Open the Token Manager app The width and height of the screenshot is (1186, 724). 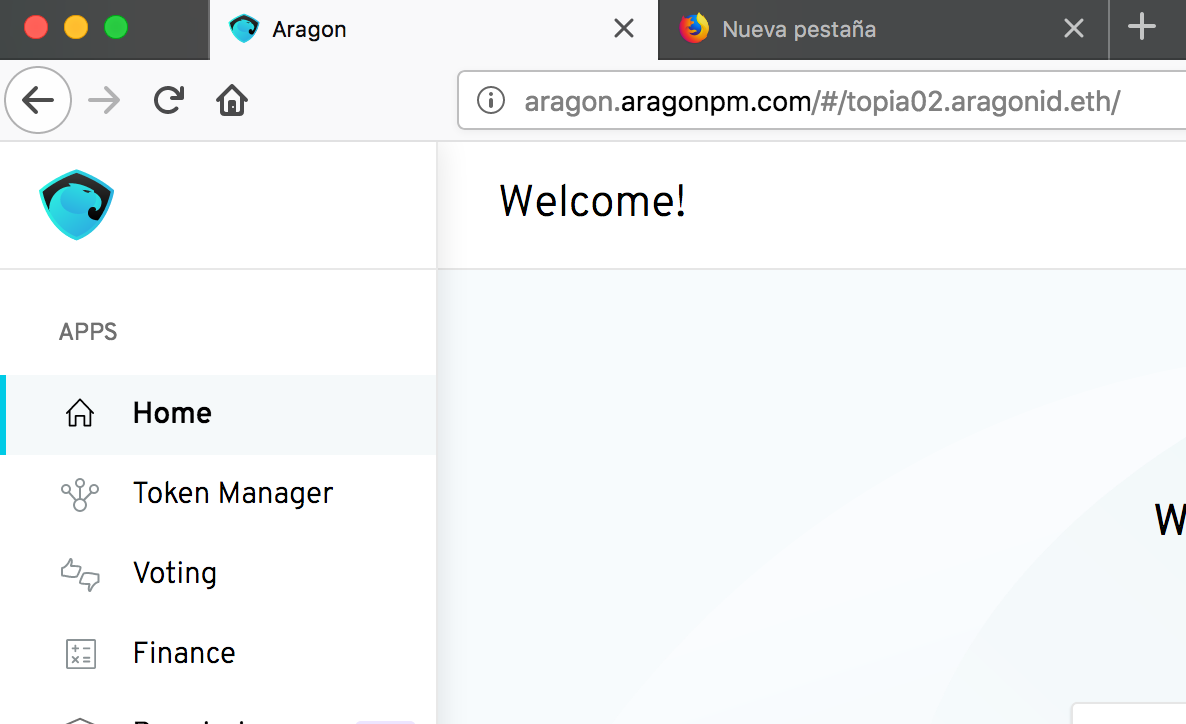[x=219, y=493]
